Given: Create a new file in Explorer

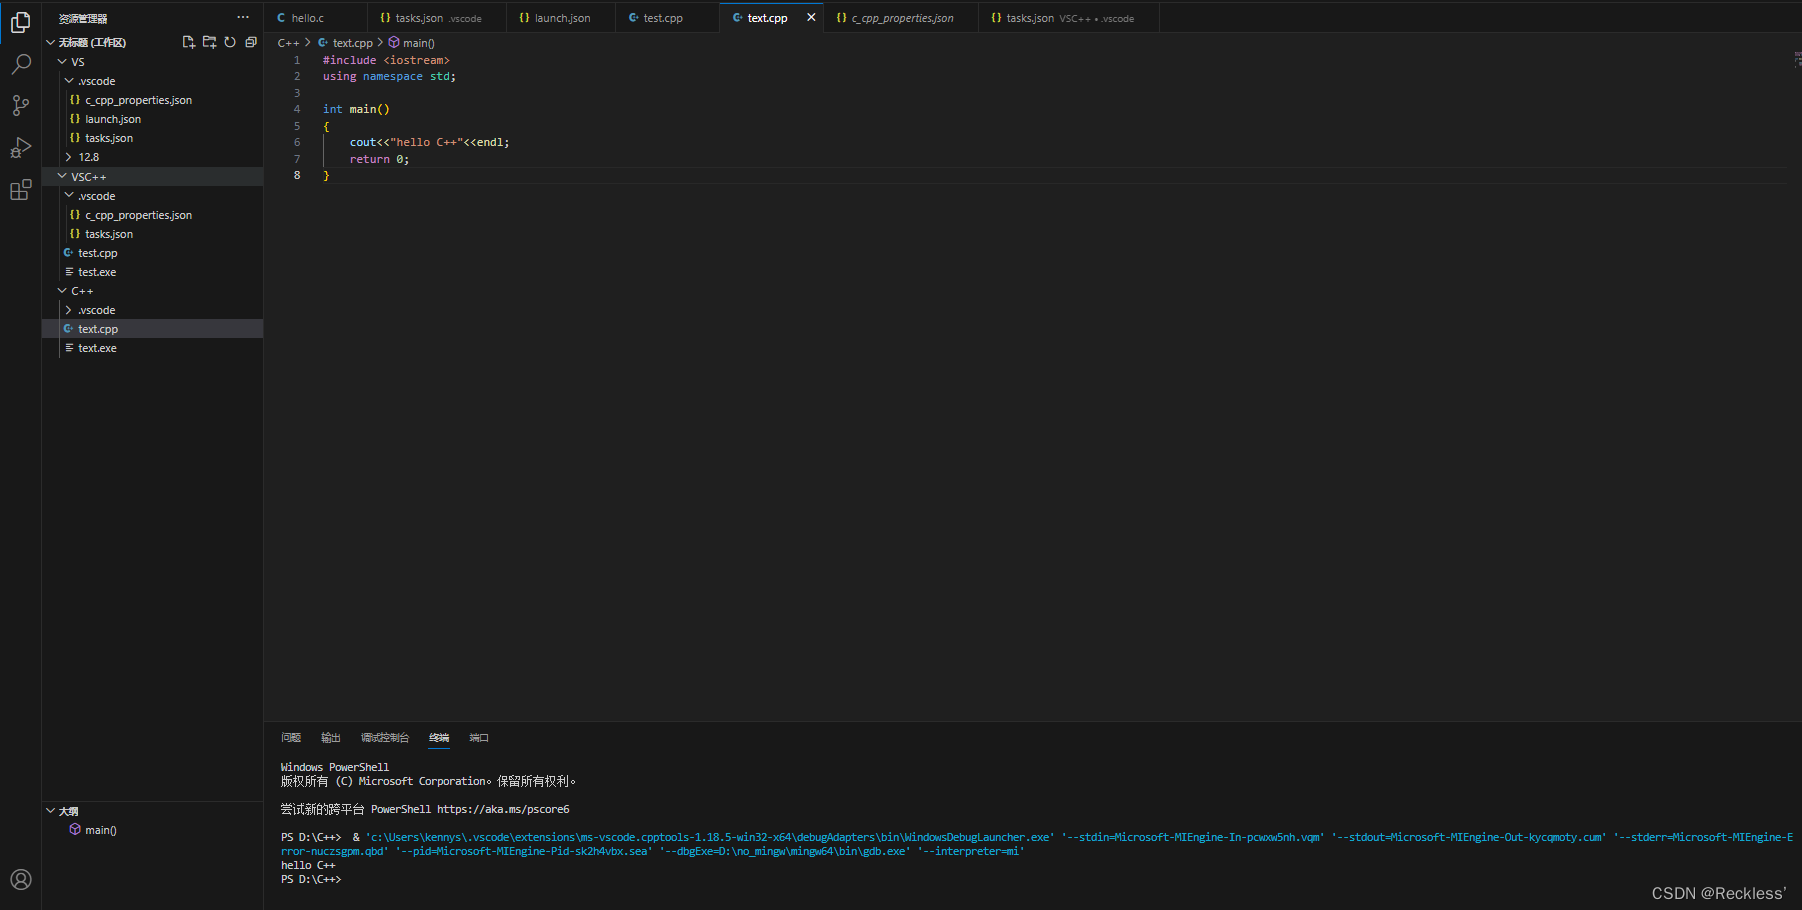Looking at the screenshot, I should coord(188,42).
